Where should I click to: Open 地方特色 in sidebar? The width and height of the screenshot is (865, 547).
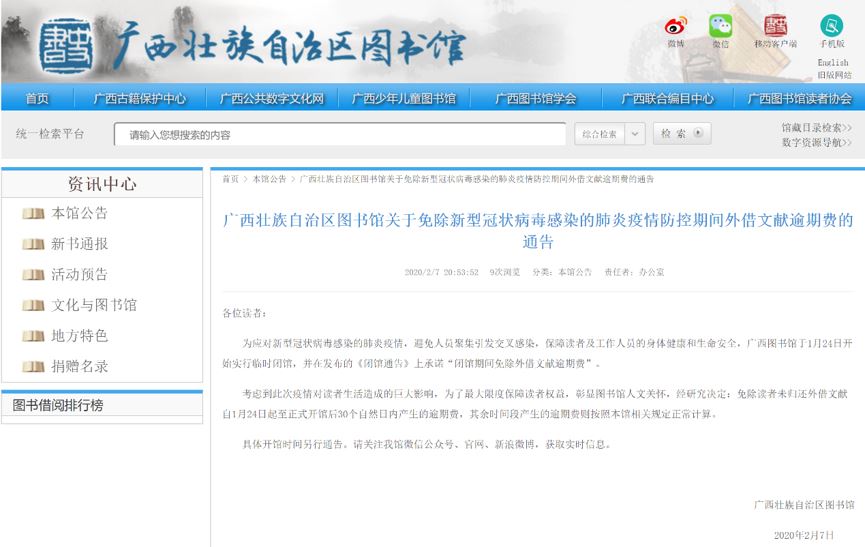(x=79, y=336)
